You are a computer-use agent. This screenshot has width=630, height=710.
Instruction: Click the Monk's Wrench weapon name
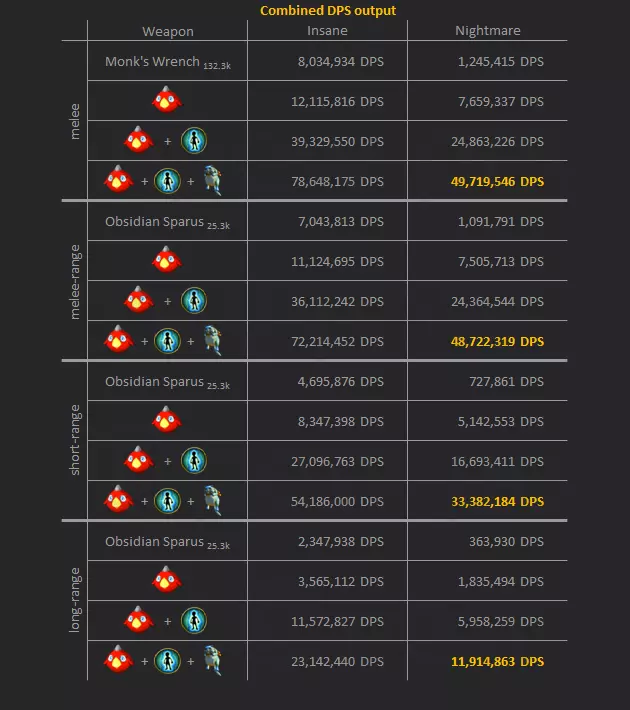pos(152,61)
